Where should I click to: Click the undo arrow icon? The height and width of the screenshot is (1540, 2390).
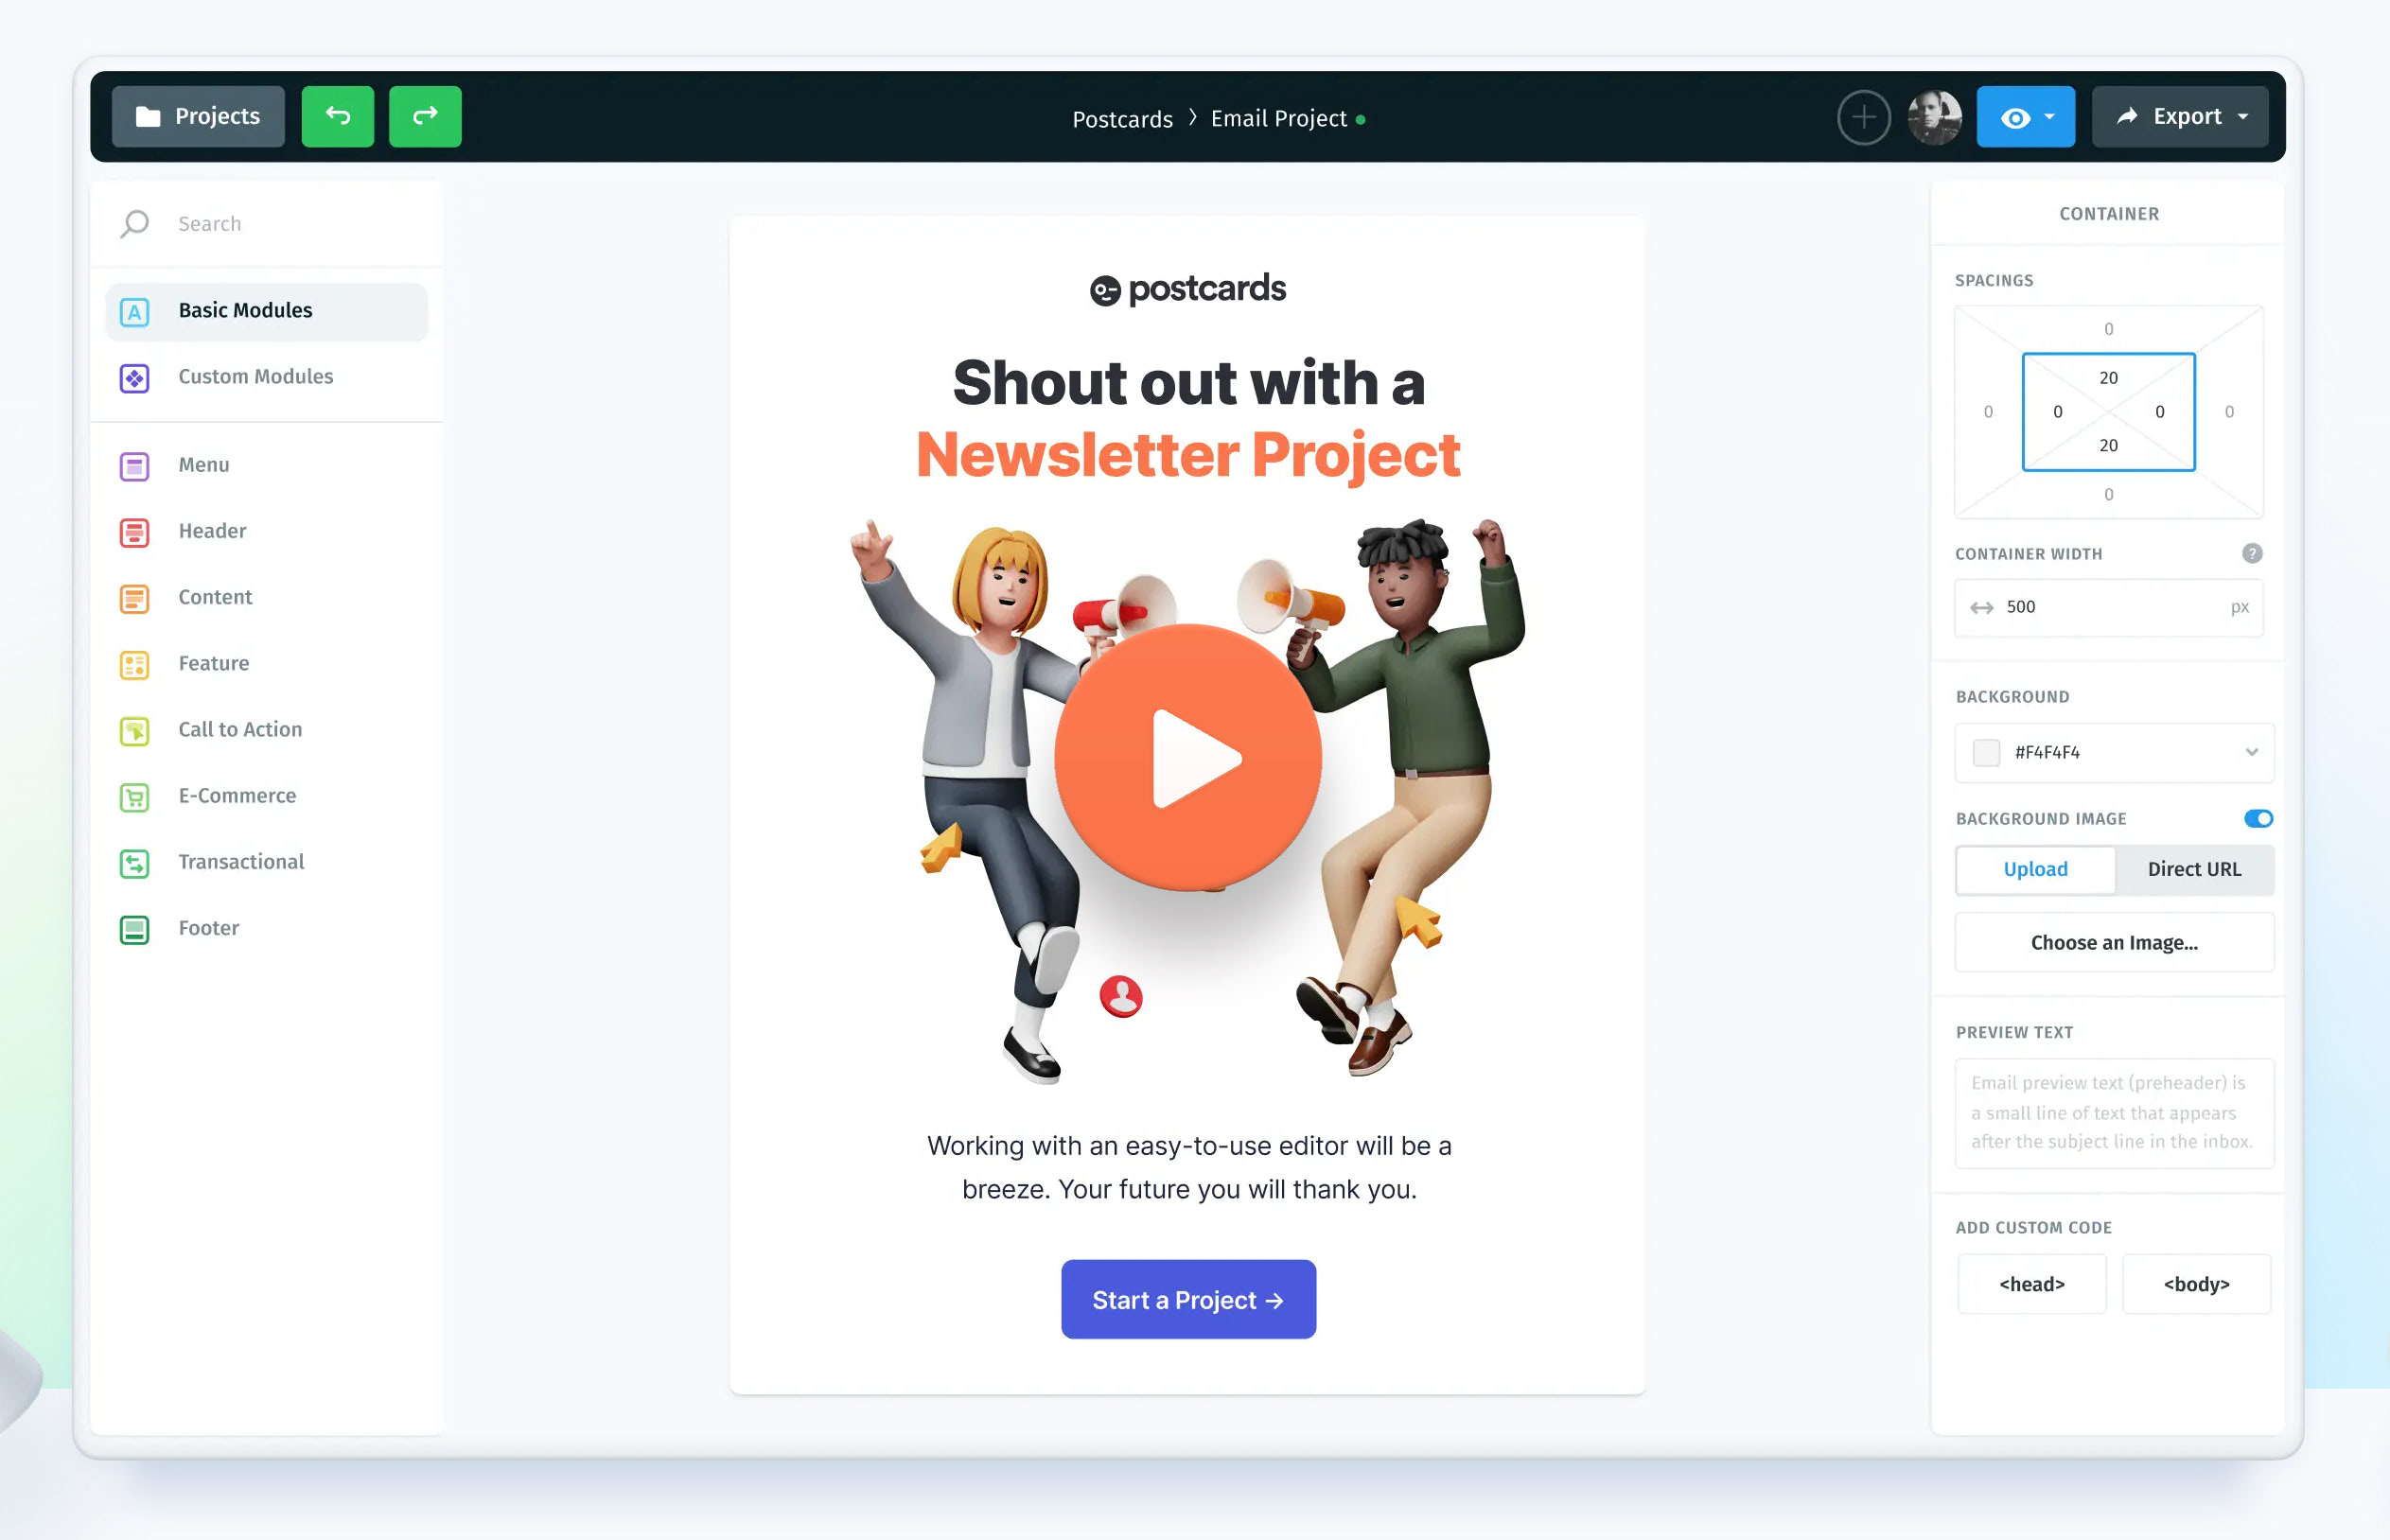pyautogui.click(x=336, y=116)
